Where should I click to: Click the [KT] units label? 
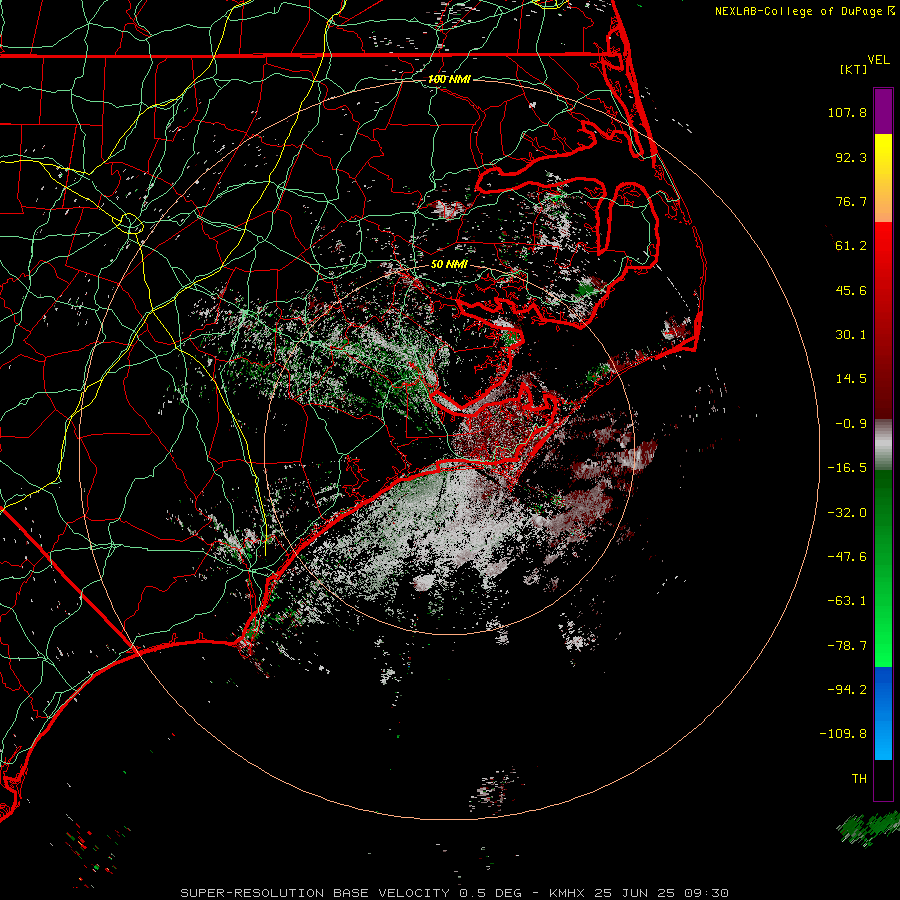854,69
